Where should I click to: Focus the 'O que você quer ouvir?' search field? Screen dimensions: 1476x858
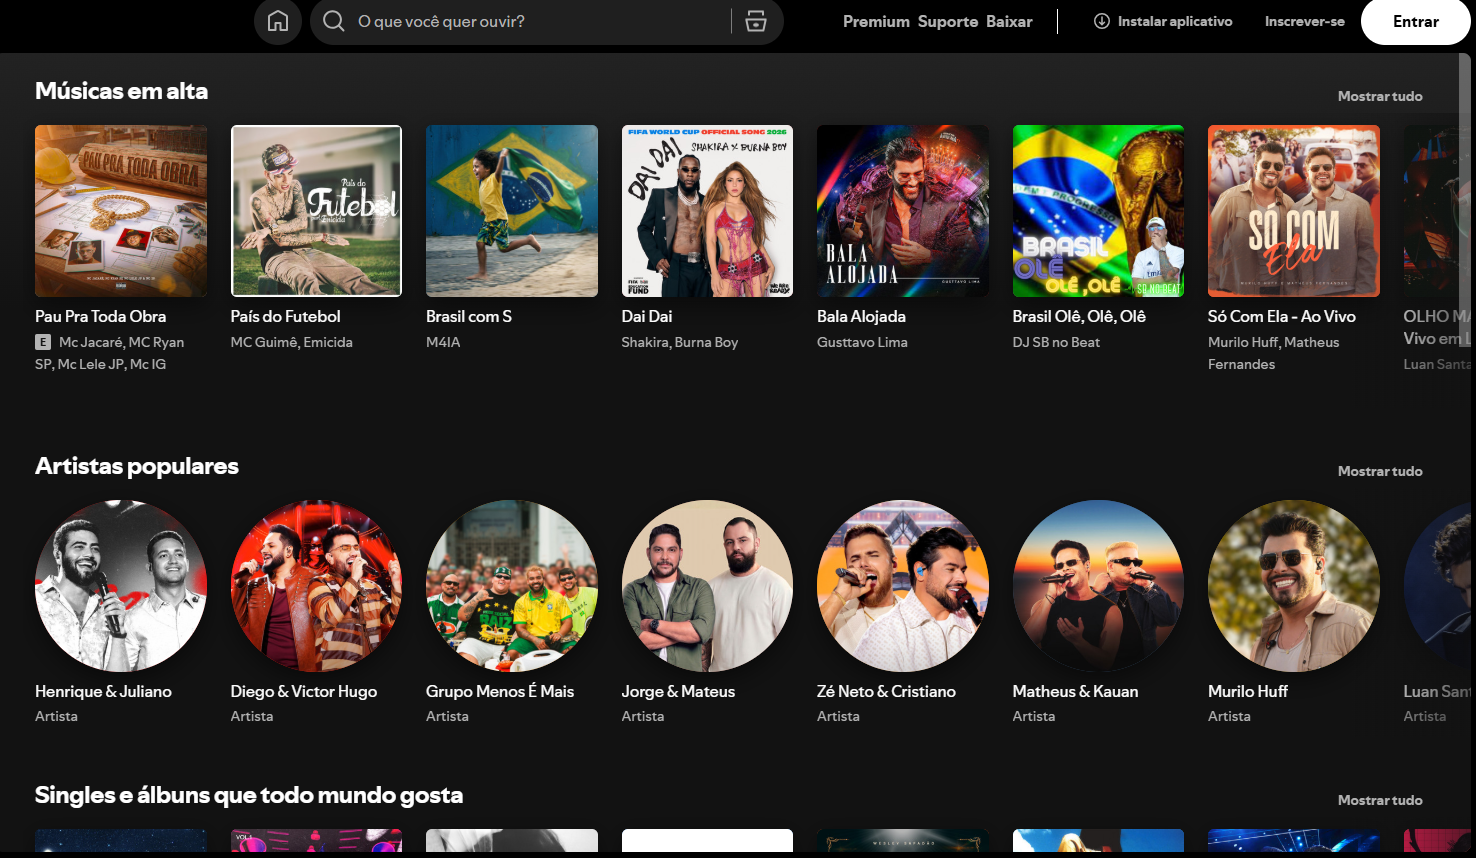(x=546, y=21)
